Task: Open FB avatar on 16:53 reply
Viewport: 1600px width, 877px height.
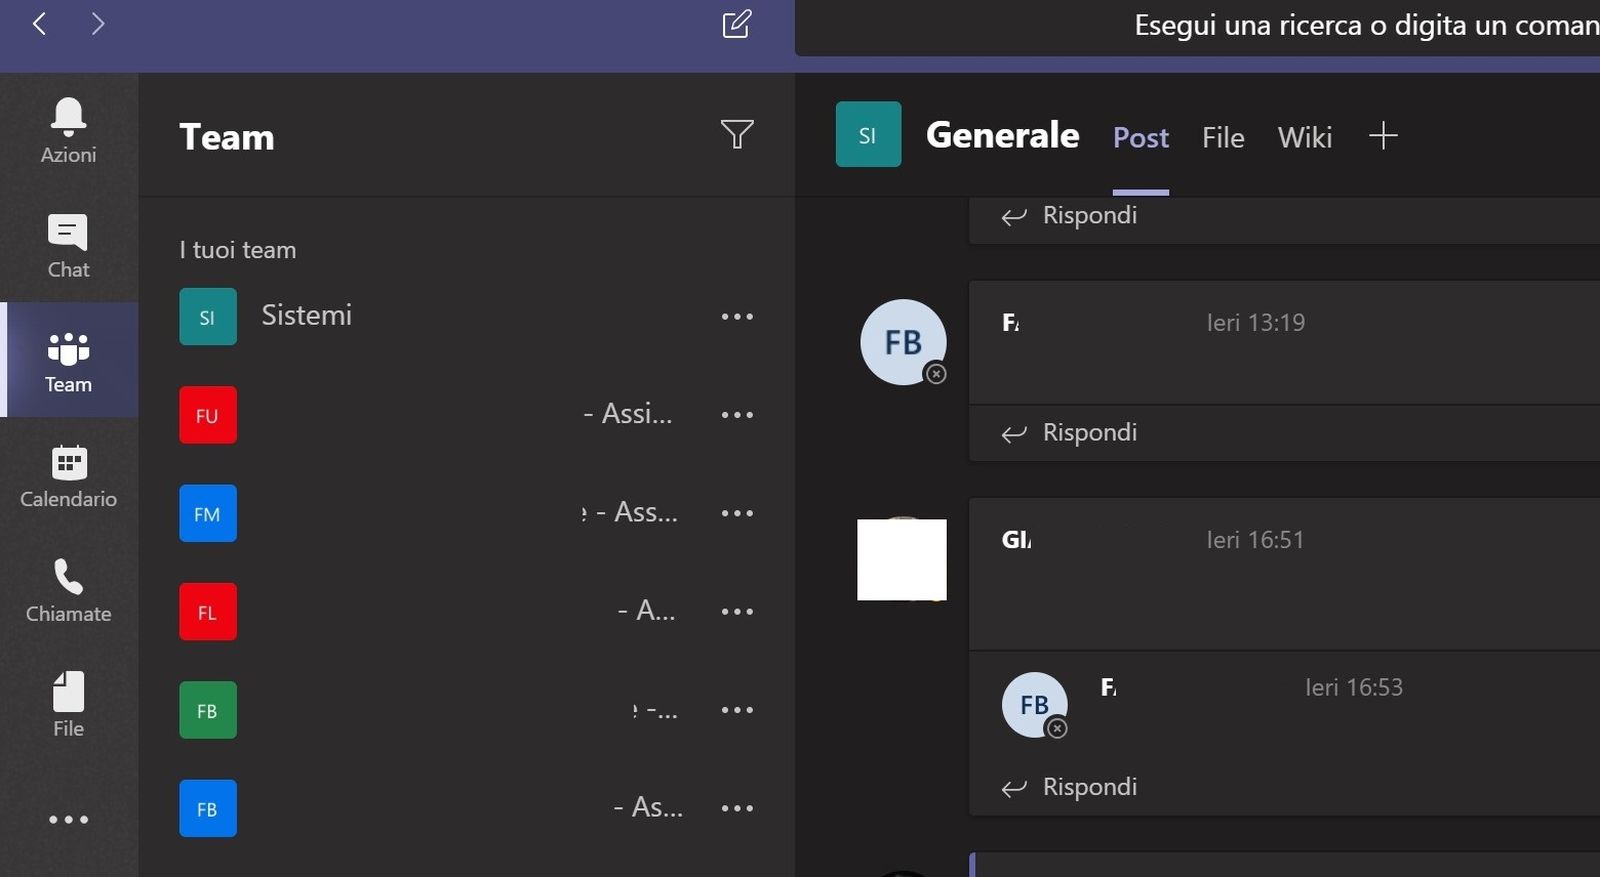Action: (1034, 705)
